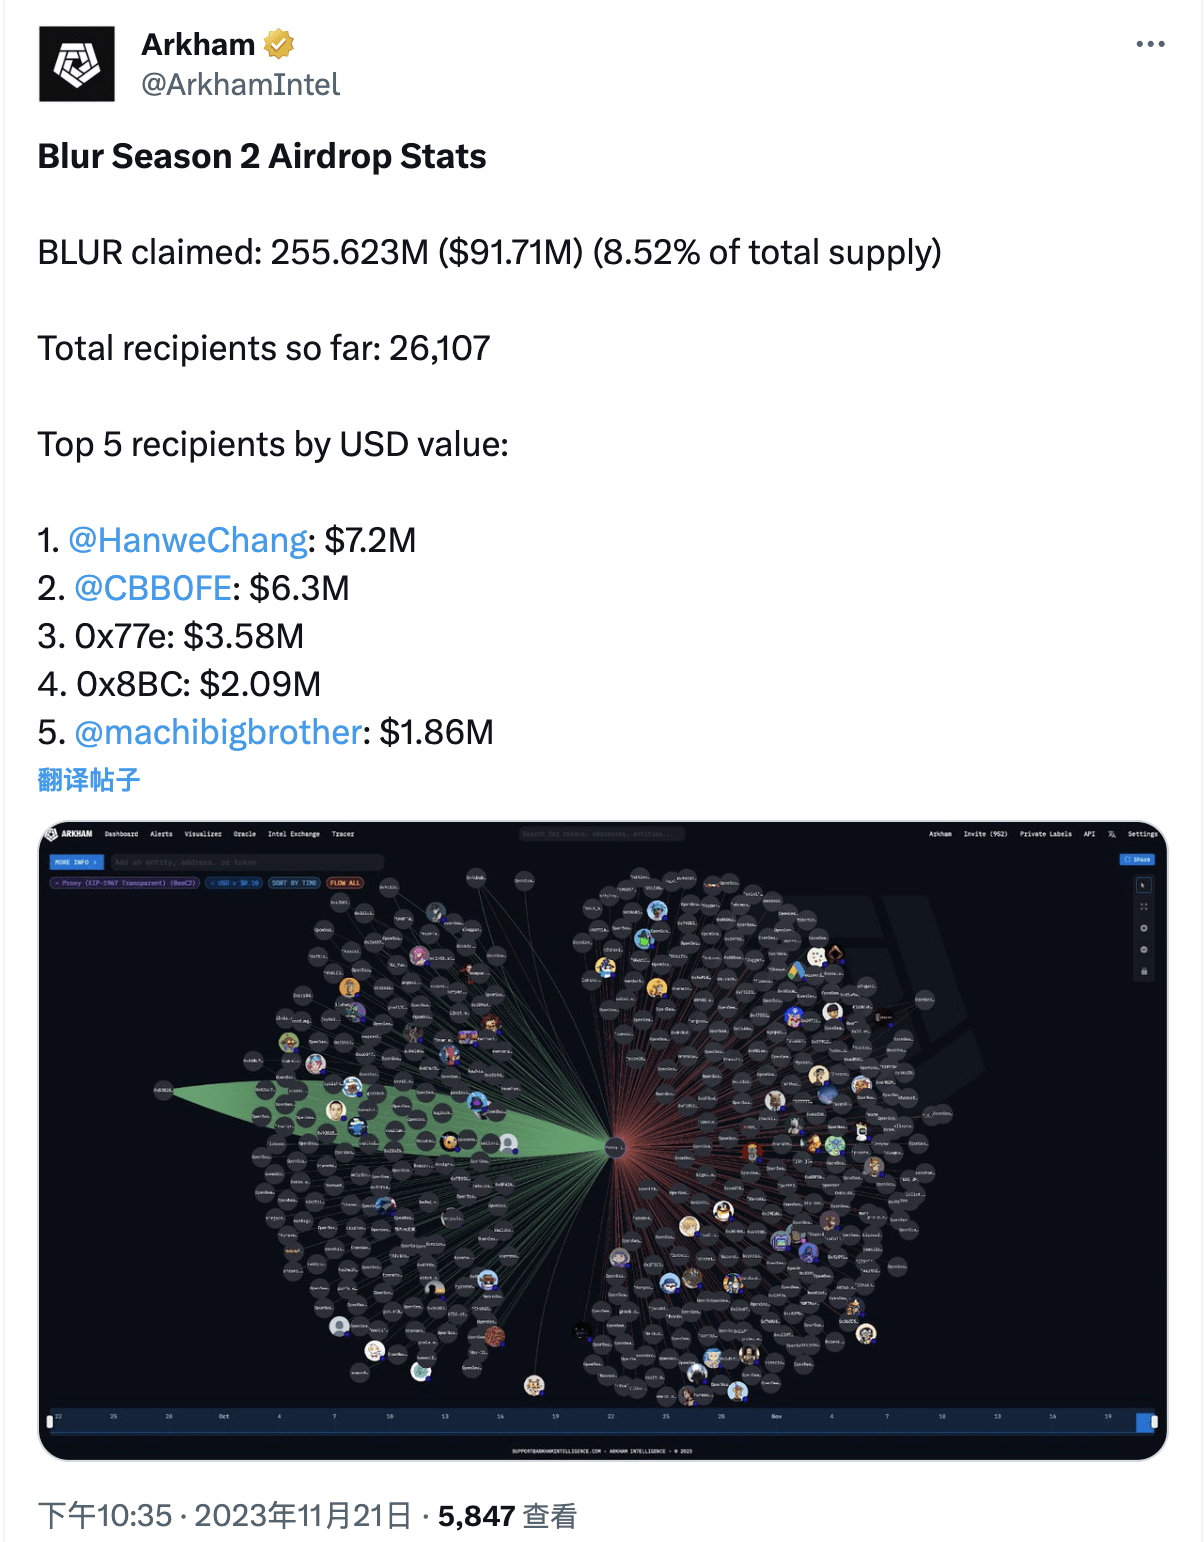Open the Tracer menu item

point(344,834)
